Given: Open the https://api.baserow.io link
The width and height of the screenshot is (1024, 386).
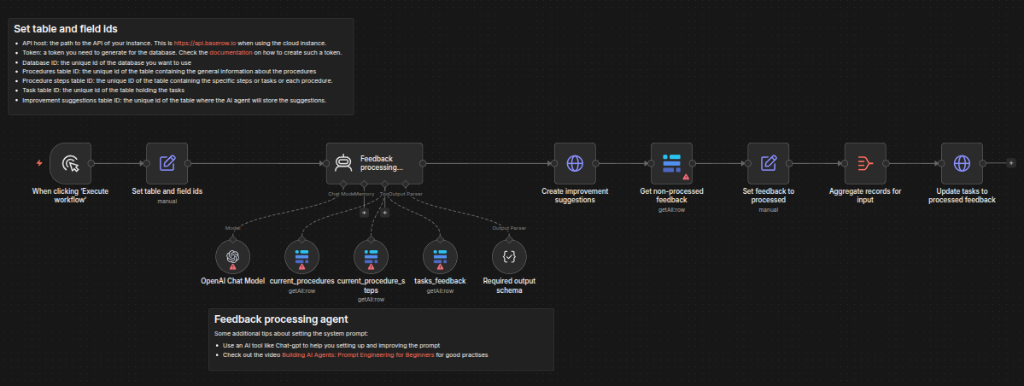Looking at the screenshot, I should pyautogui.click(x=204, y=43).
